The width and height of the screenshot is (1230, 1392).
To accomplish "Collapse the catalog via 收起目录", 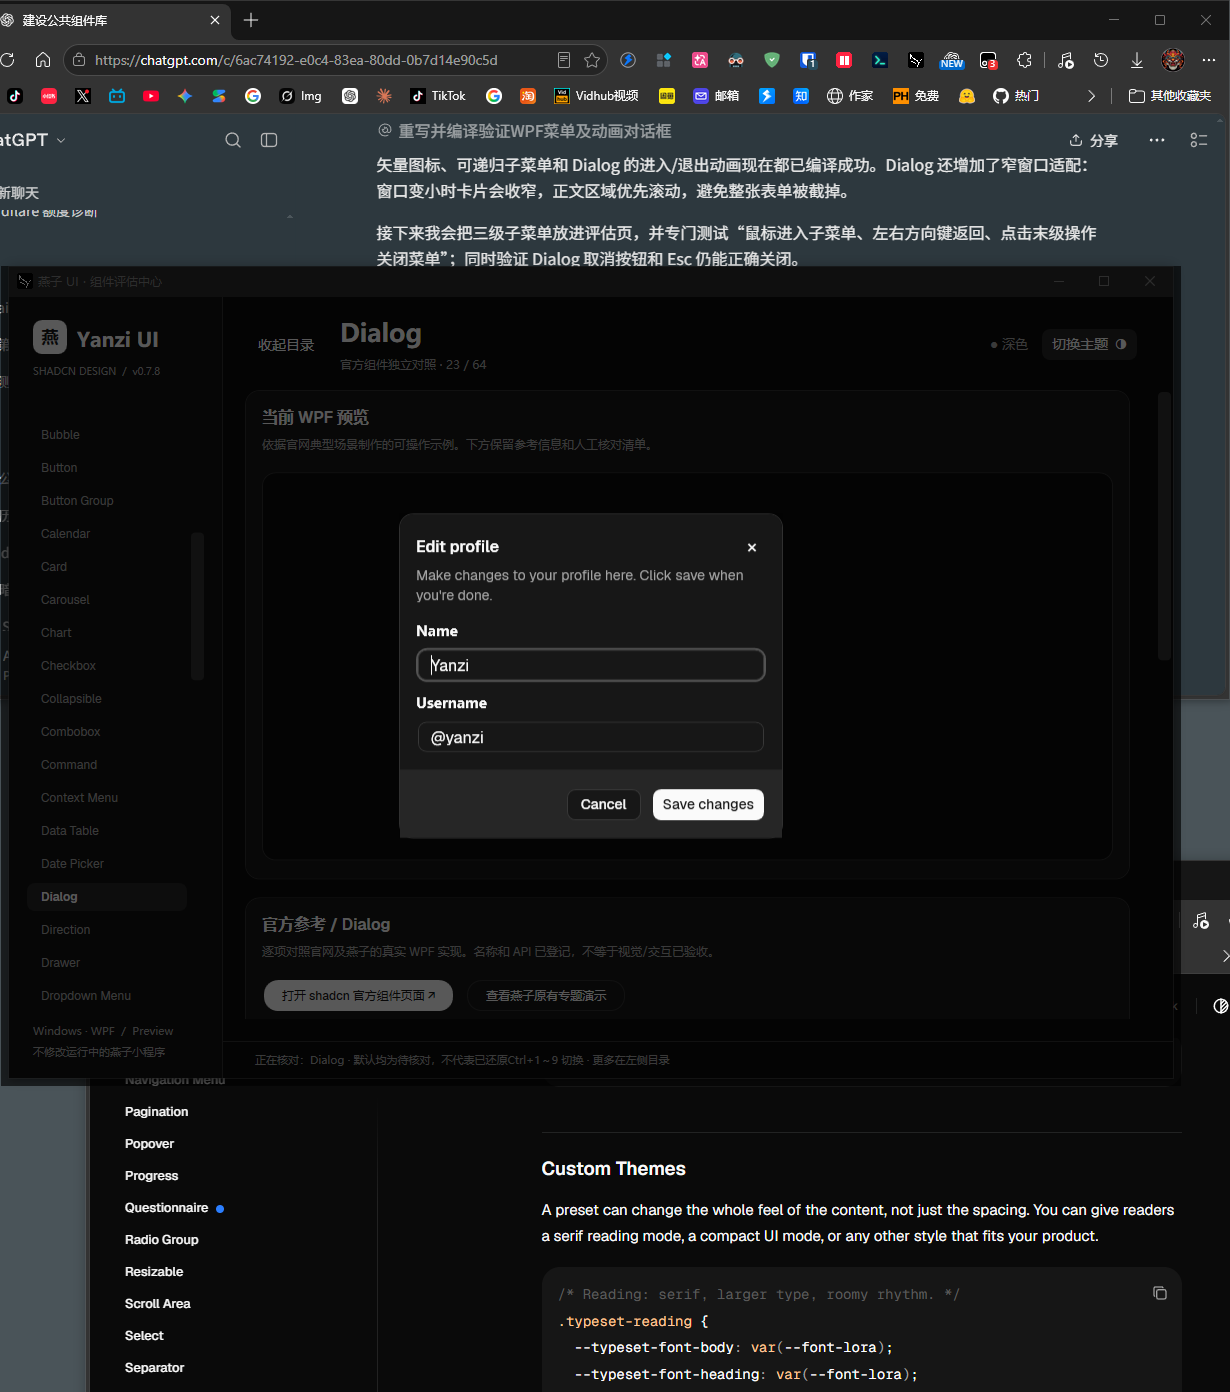I will click(x=286, y=345).
